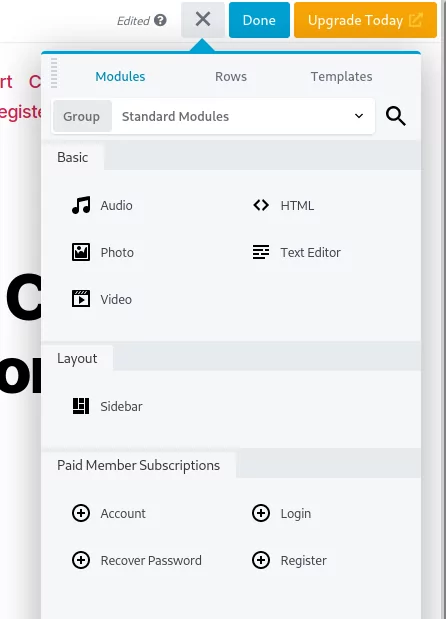Screen dimensions: 446x619
Task: Add the Account module plus icon
Action: click(81, 513)
